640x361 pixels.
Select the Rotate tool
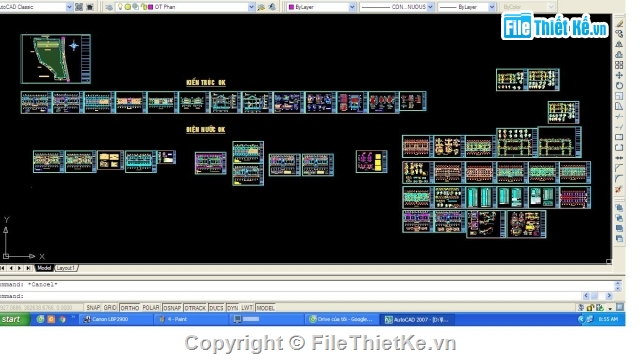[x=620, y=86]
